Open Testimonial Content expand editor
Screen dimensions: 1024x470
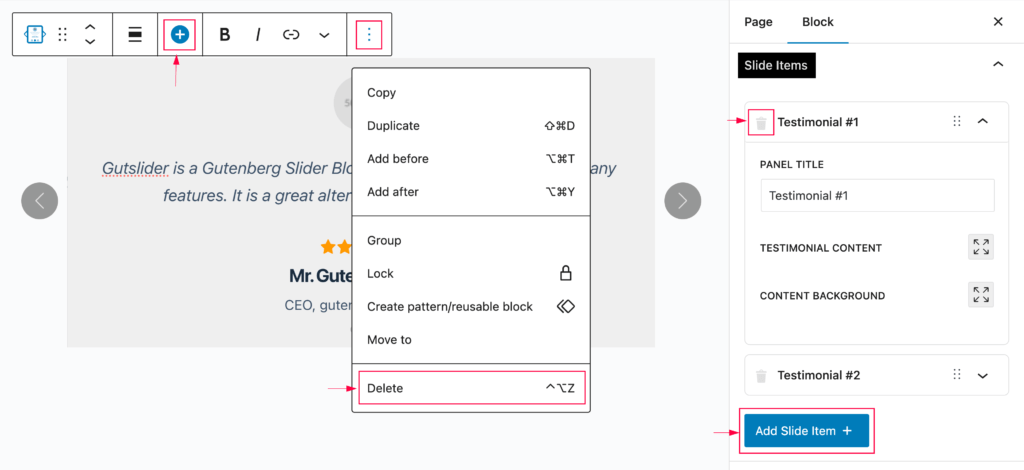pyautogui.click(x=980, y=248)
